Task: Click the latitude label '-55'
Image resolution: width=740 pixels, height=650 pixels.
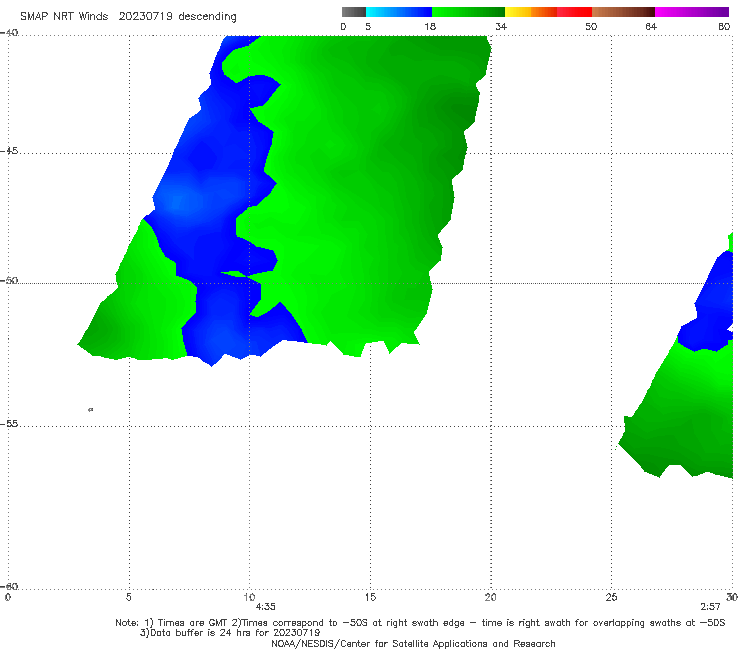Action: coord(9,423)
